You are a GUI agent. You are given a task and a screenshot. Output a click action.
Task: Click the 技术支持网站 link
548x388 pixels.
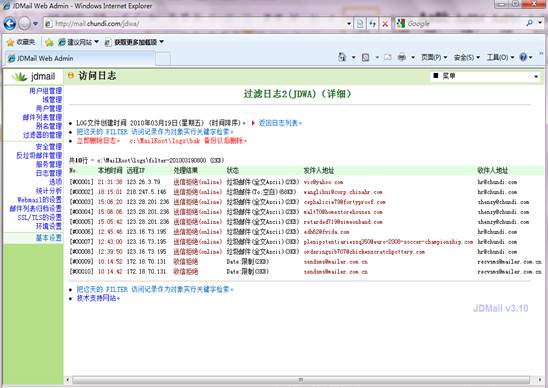[x=97, y=298]
